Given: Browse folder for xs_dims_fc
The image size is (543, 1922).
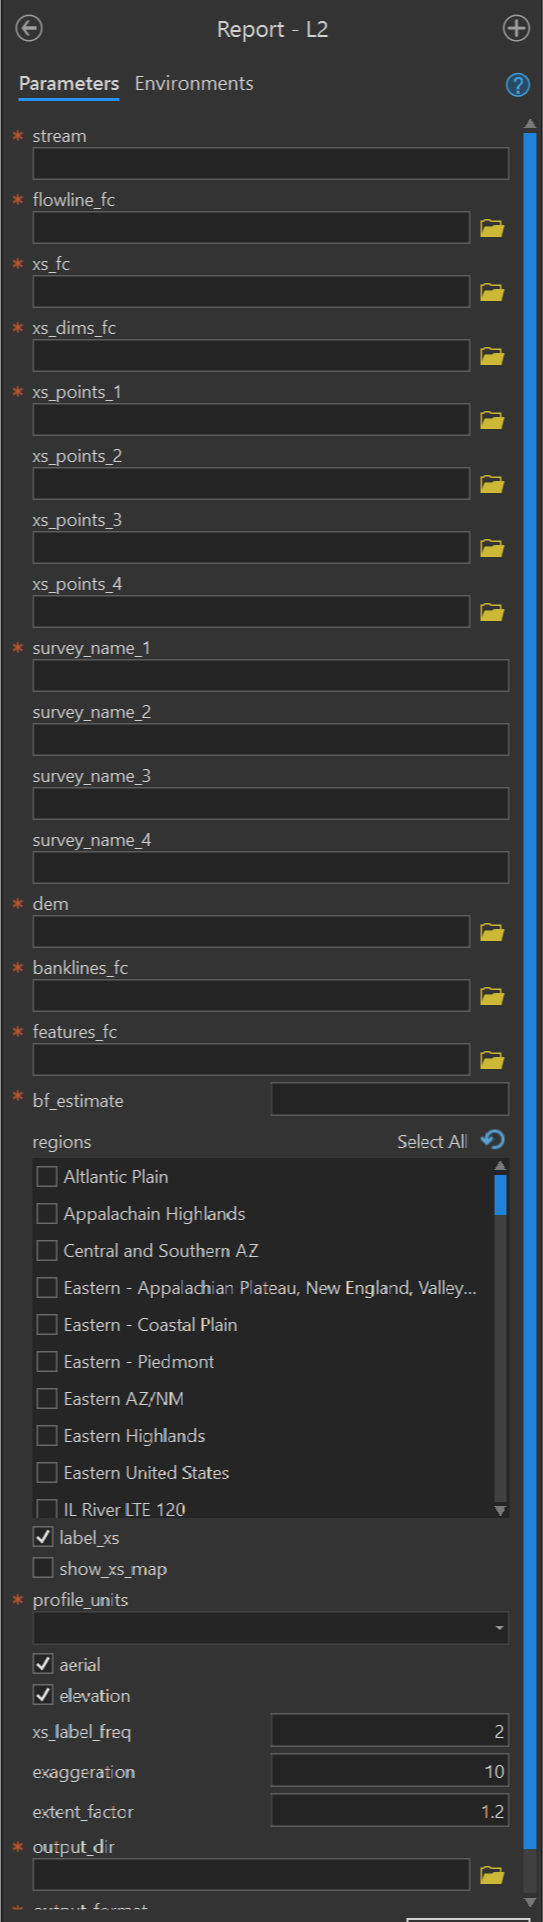Looking at the screenshot, I should [492, 356].
